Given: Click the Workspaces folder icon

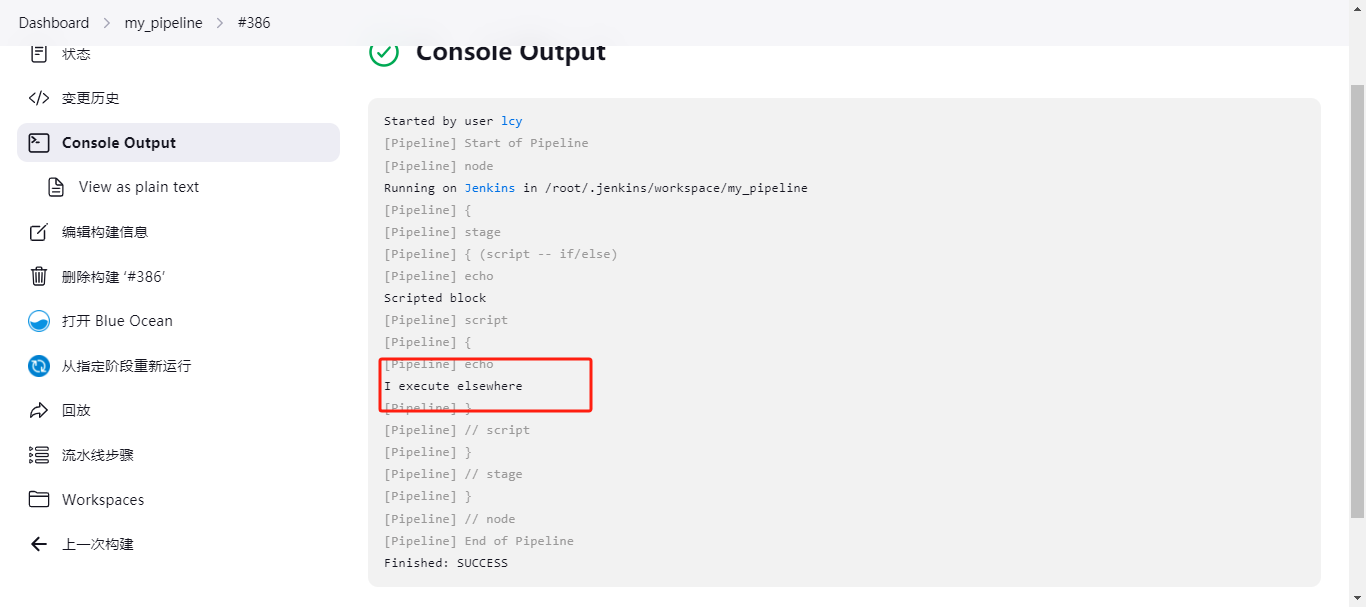Looking at the screenshot, I should coord(39,499).
